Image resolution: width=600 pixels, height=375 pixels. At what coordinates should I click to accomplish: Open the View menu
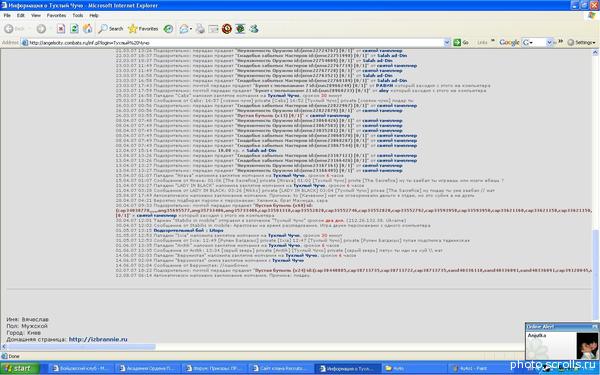(x=36, y=15)
